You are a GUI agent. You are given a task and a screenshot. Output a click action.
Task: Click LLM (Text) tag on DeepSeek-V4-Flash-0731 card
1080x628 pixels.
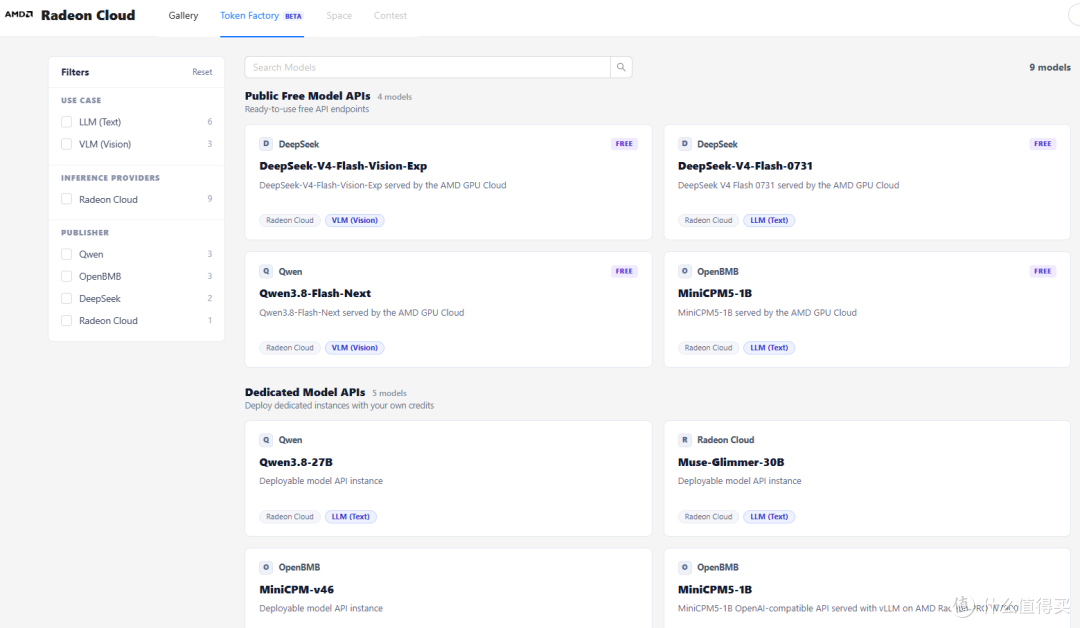point(769,220)
